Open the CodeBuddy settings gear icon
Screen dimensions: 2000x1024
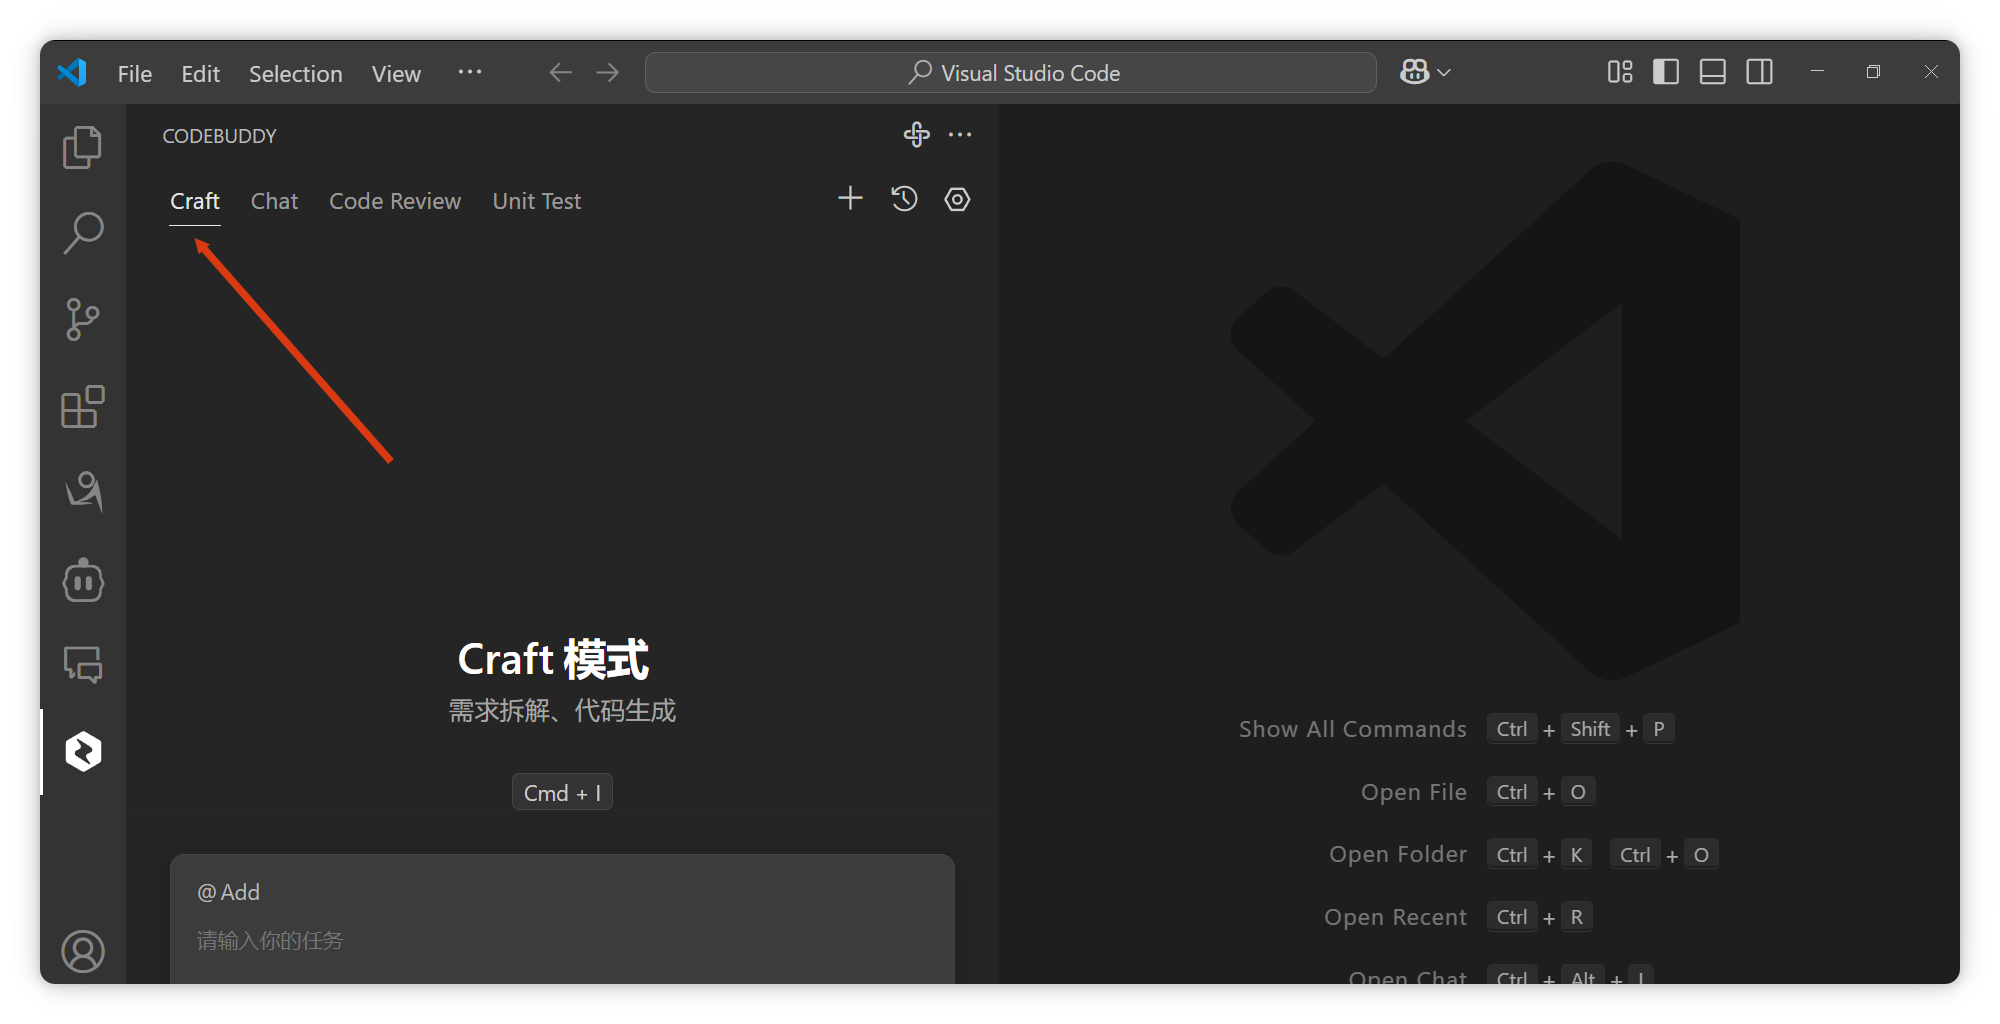click(956, 199)
